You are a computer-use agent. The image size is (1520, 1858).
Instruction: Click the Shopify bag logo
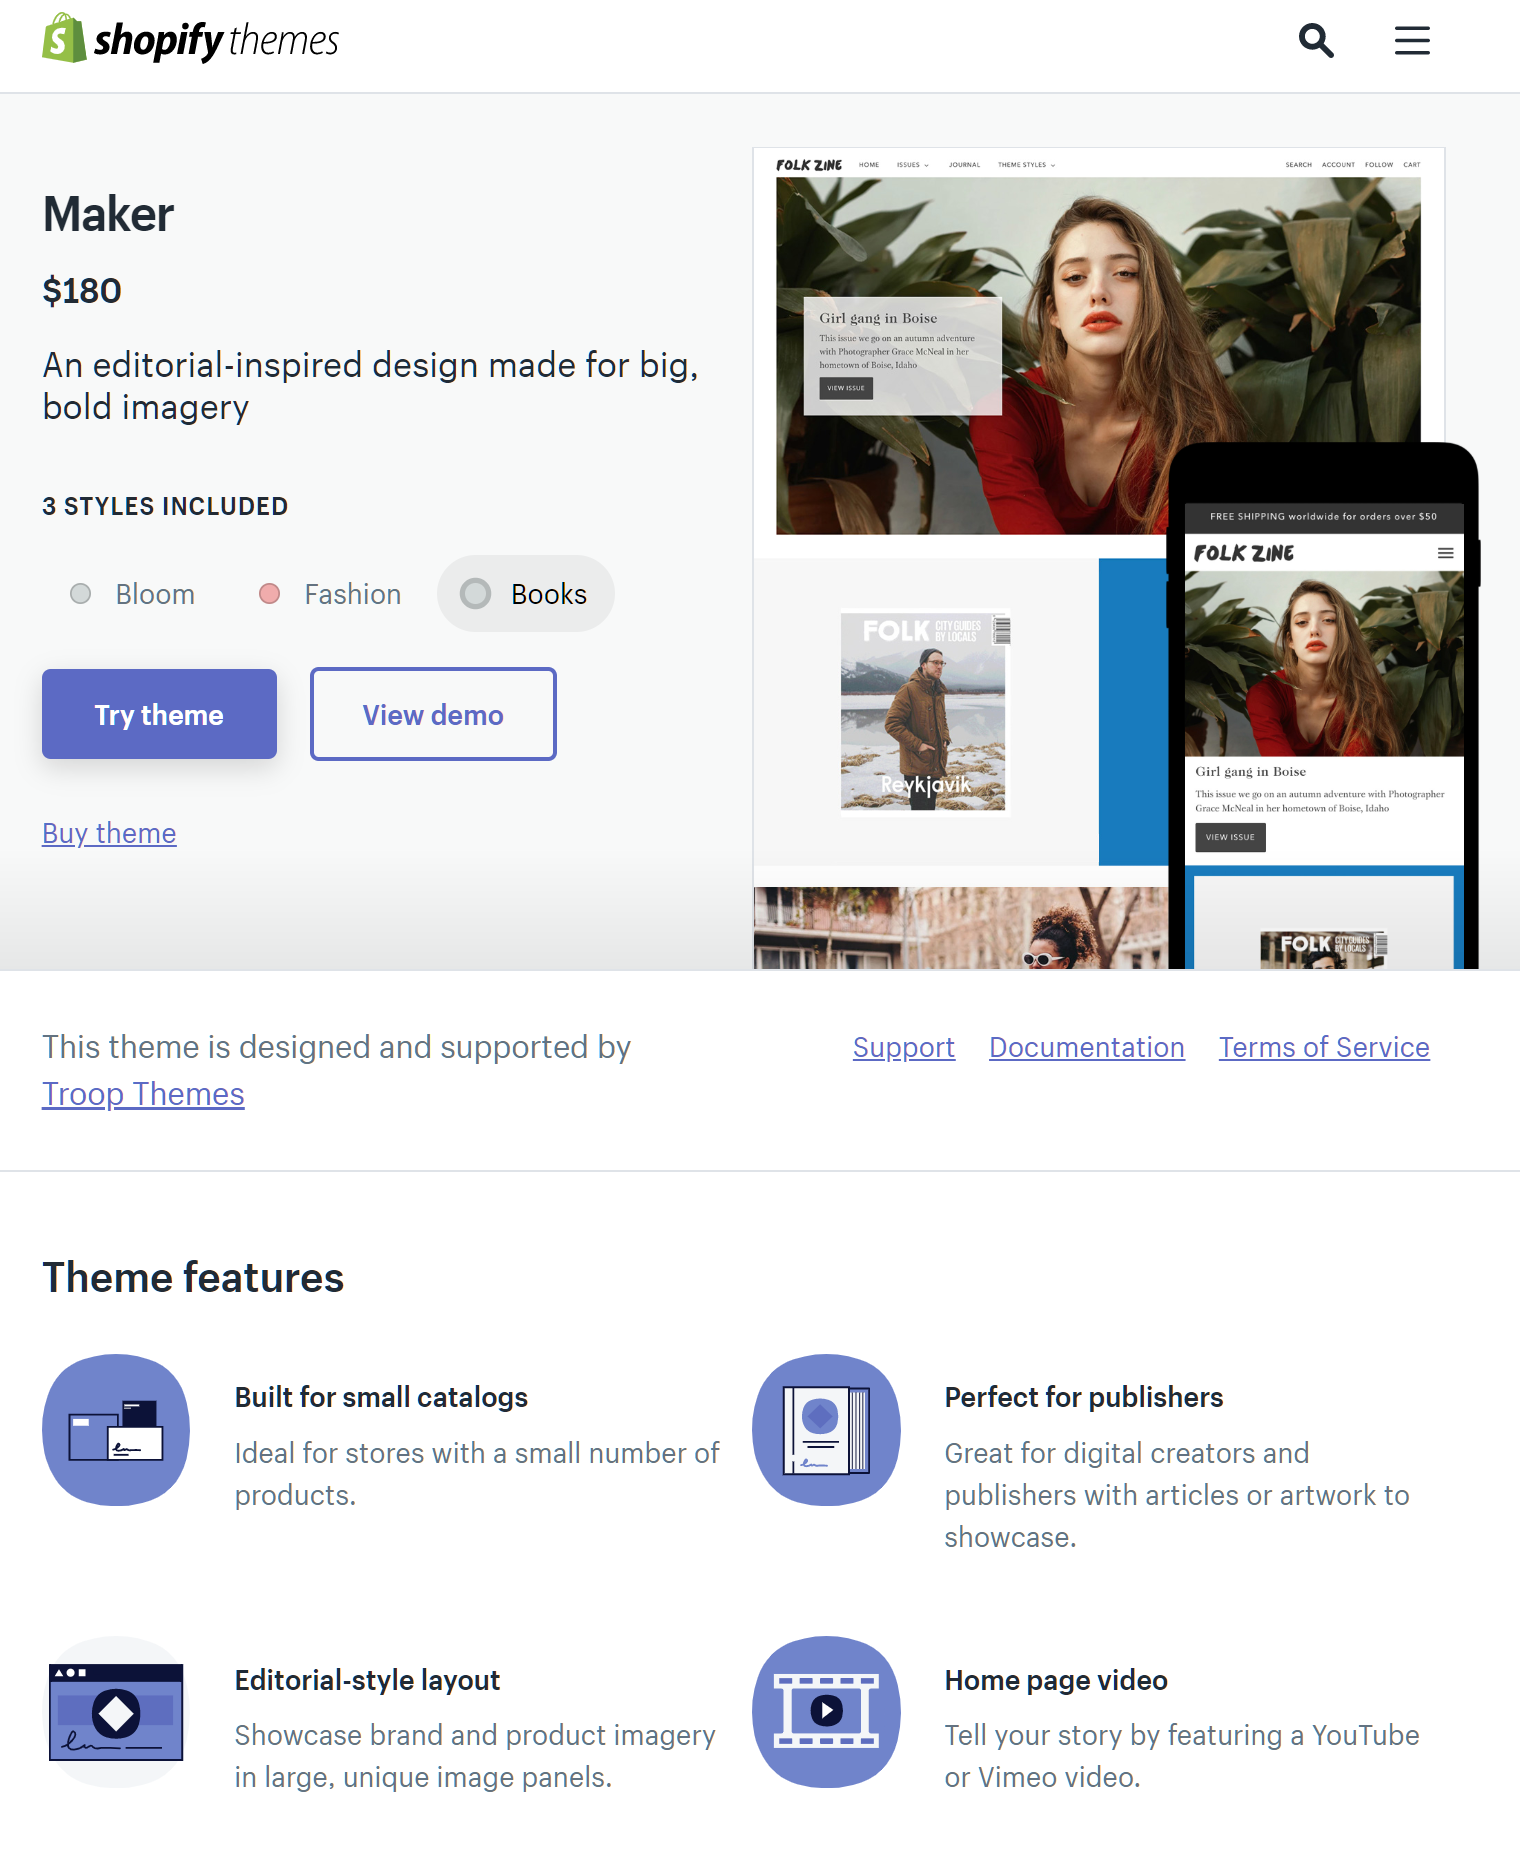(x=64, y=39)
